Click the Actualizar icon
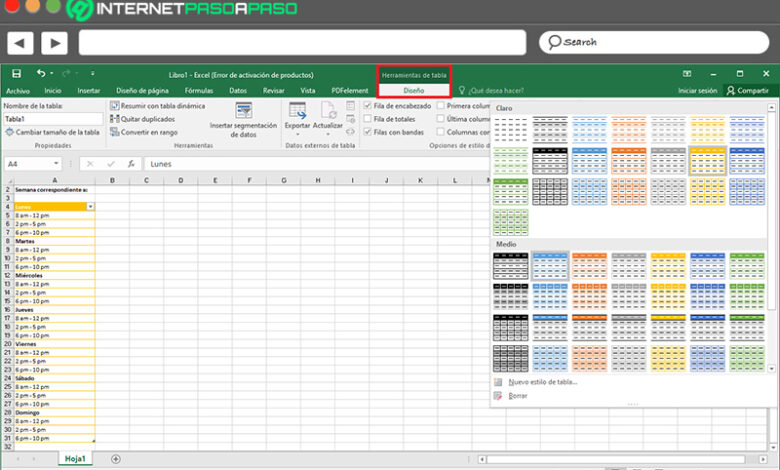This screenshot has height=470, width=780. (328, 110)
